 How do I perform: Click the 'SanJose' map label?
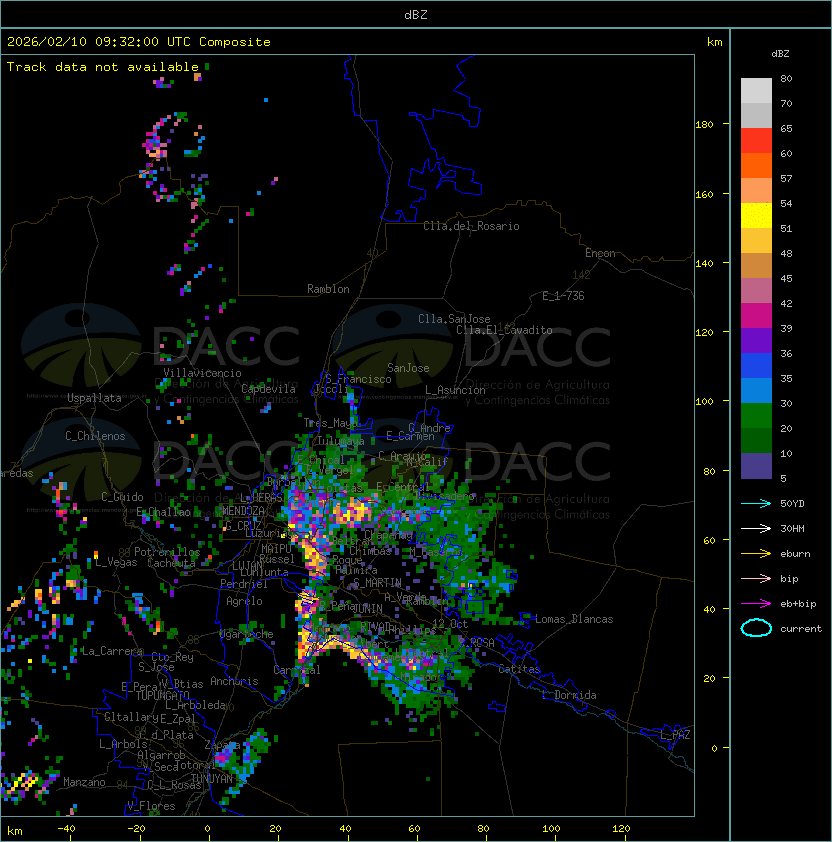408,368
